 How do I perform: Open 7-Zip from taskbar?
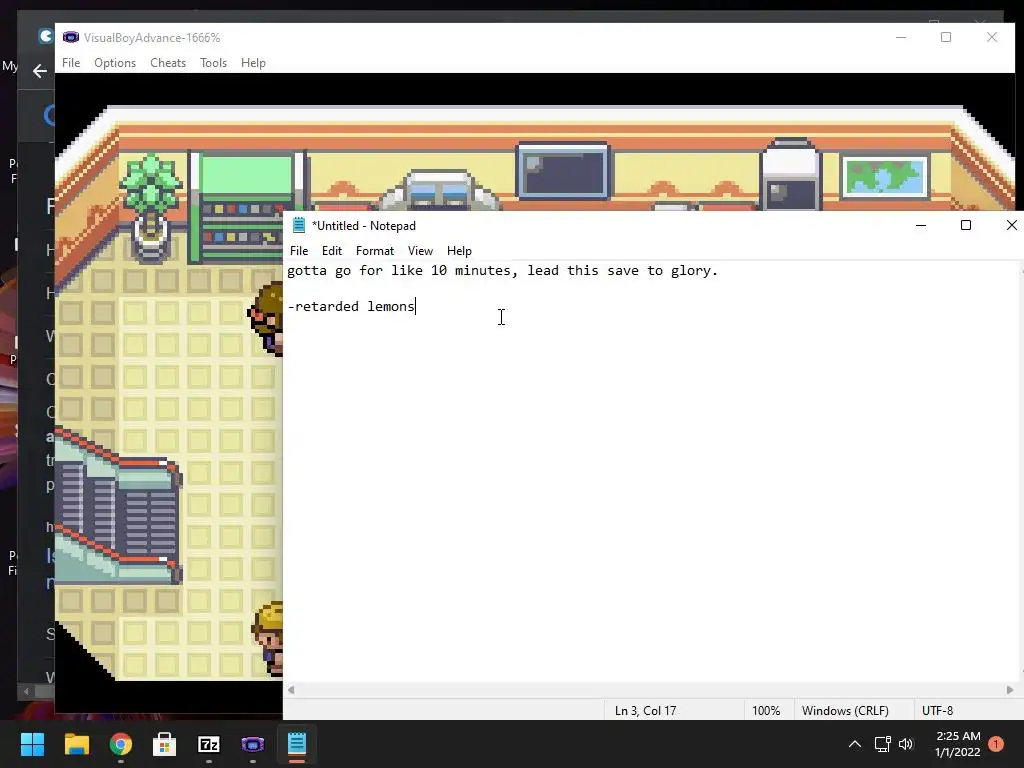209,744
